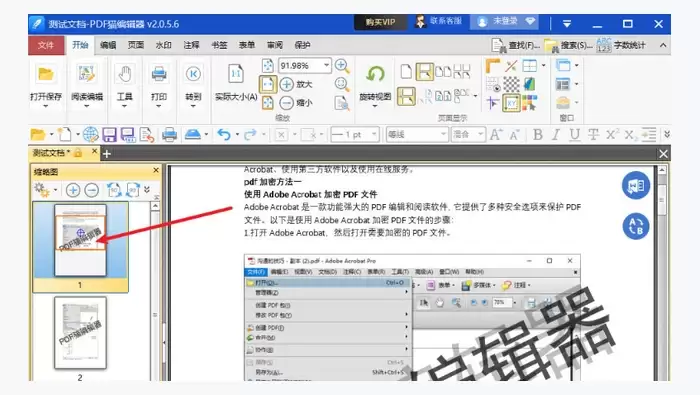This screenshot has width=700, height=395.
Task: Click the revert document icon
Action: [x=147, y=134]
